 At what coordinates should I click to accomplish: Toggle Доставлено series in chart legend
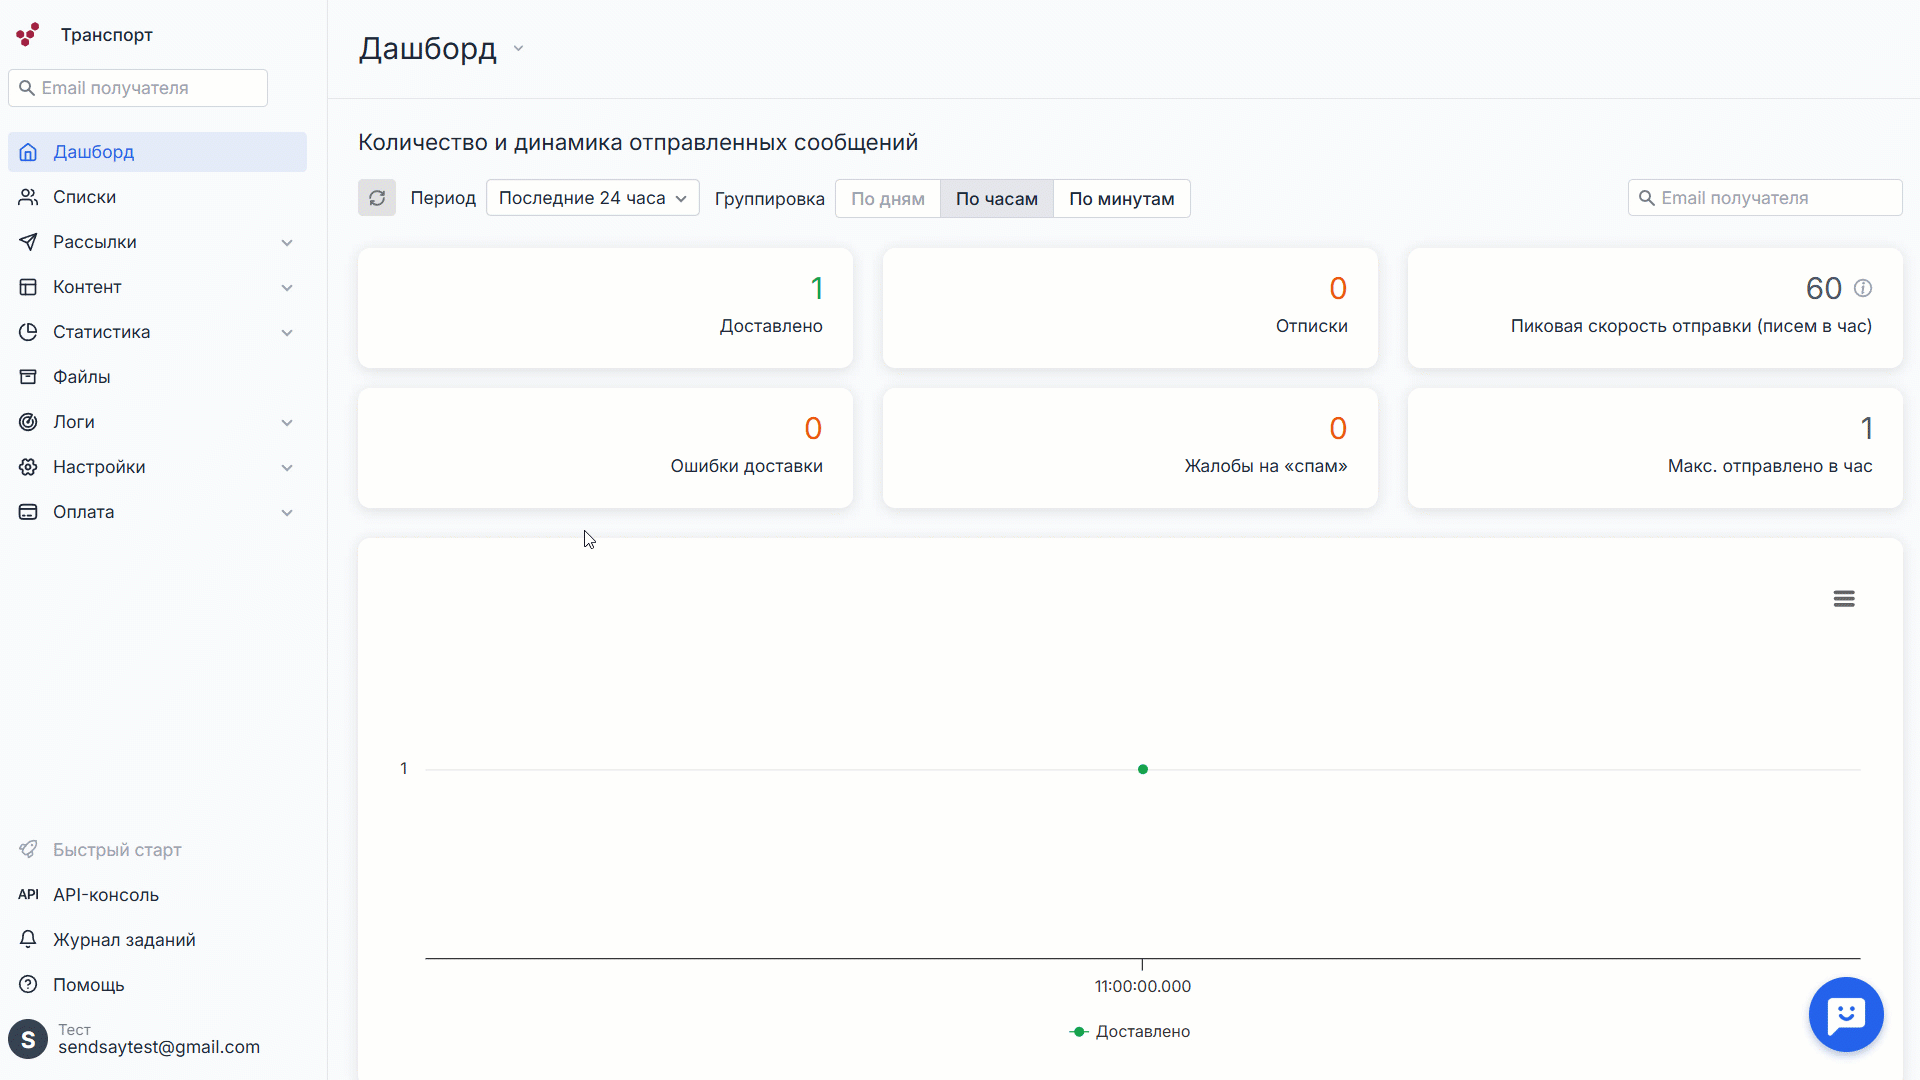(1130, 1031)
